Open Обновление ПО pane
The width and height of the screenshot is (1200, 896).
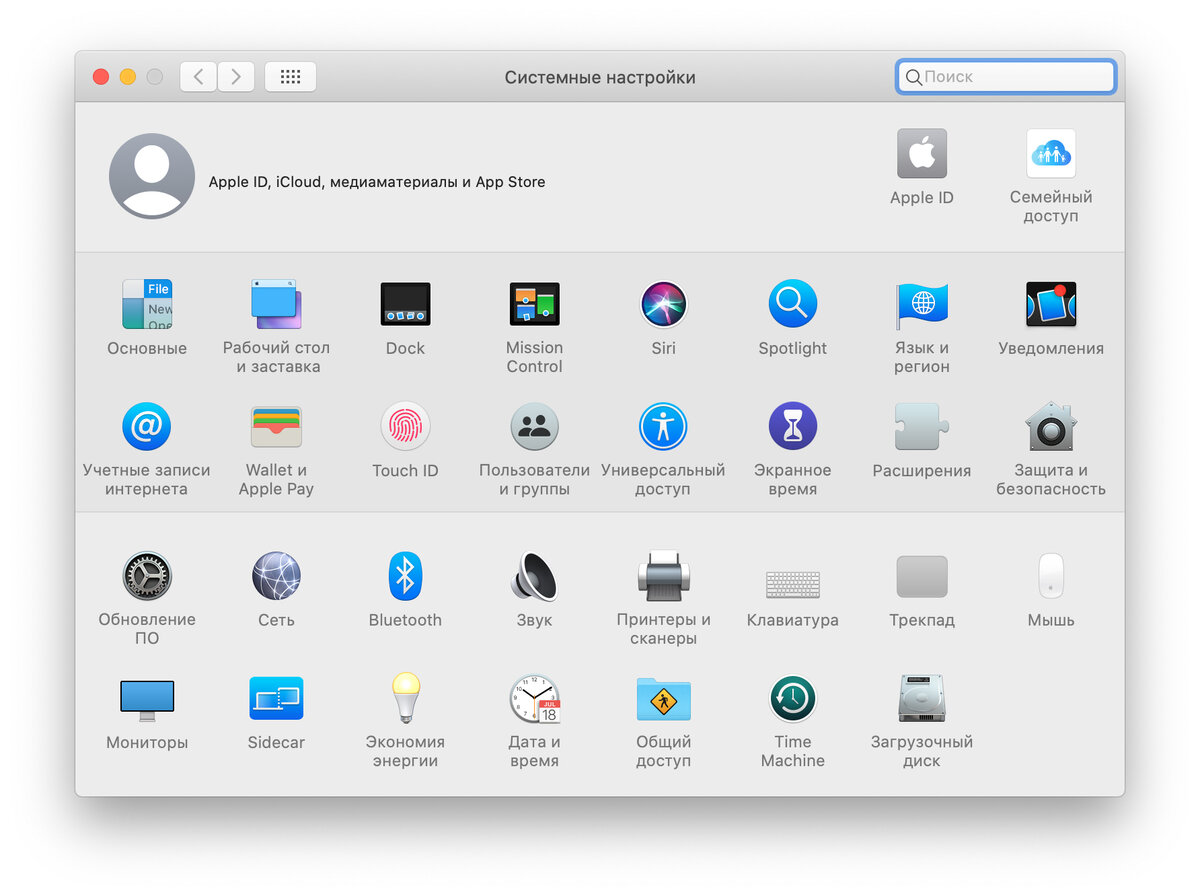[147, 576]
